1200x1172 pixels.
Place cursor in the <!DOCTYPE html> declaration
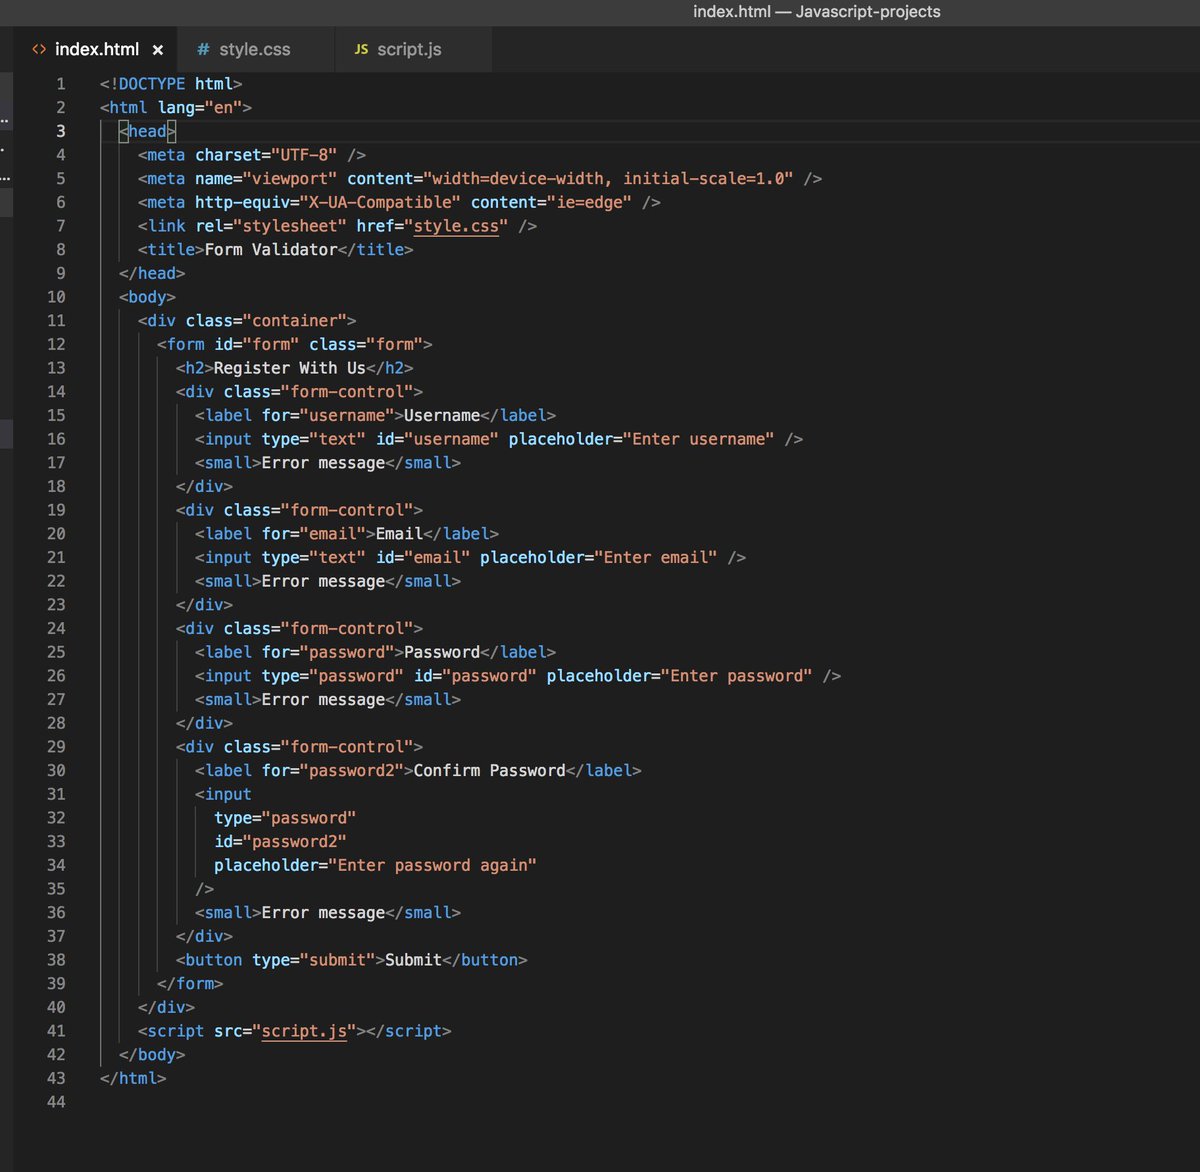[171, 84]
